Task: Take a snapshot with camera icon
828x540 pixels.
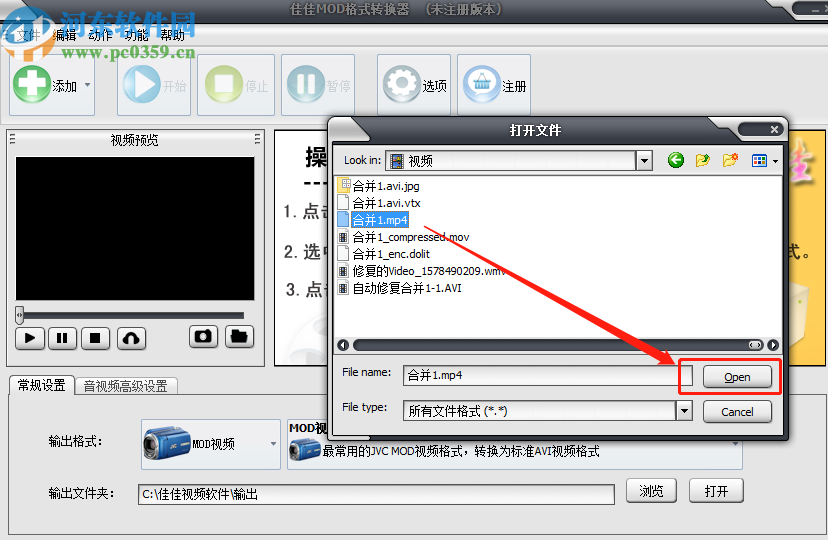Action: [203, 336]
